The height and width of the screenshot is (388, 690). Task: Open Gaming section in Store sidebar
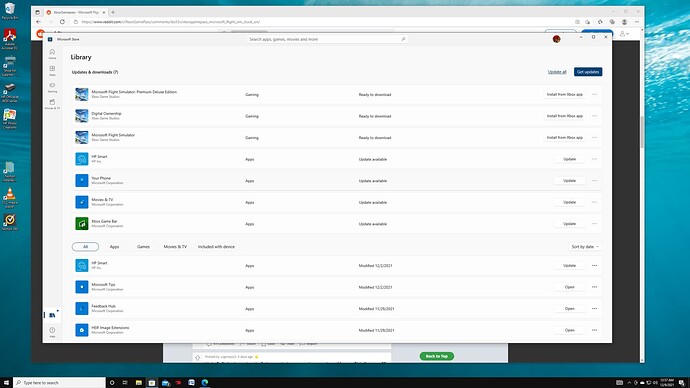point(52,87)
